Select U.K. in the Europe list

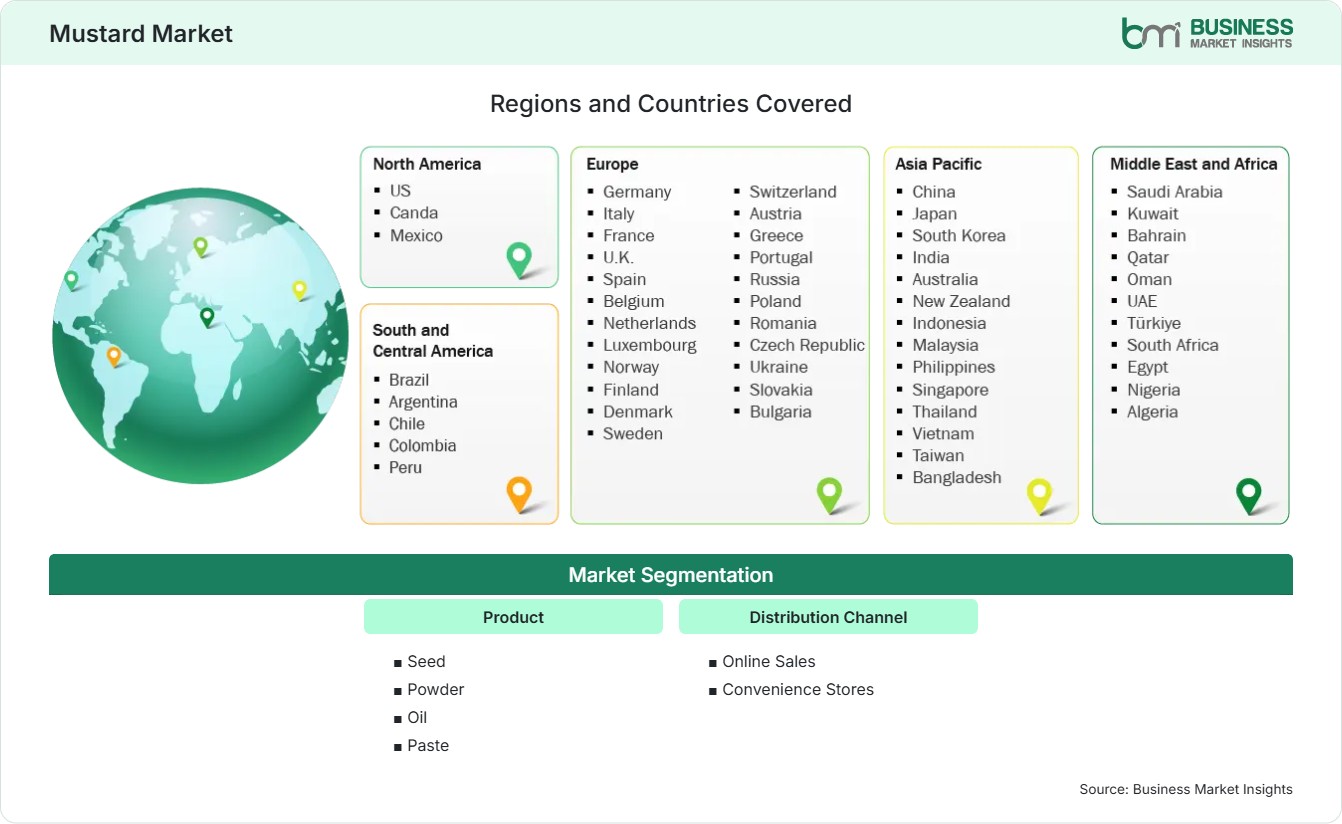[x=618, y=257]
